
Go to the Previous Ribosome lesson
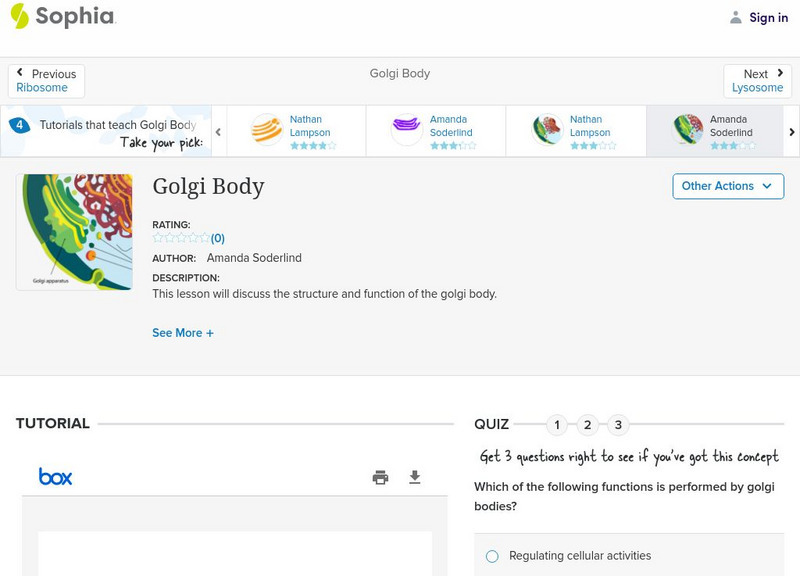(x=46, y=80)
